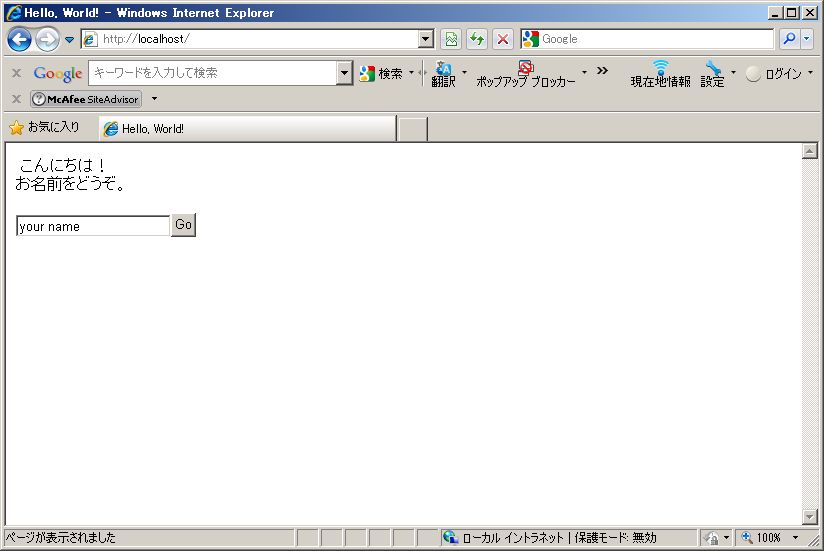Click the Compatibility View icon
The width and height of the screenshot is (824, 551).
[451, 39]
